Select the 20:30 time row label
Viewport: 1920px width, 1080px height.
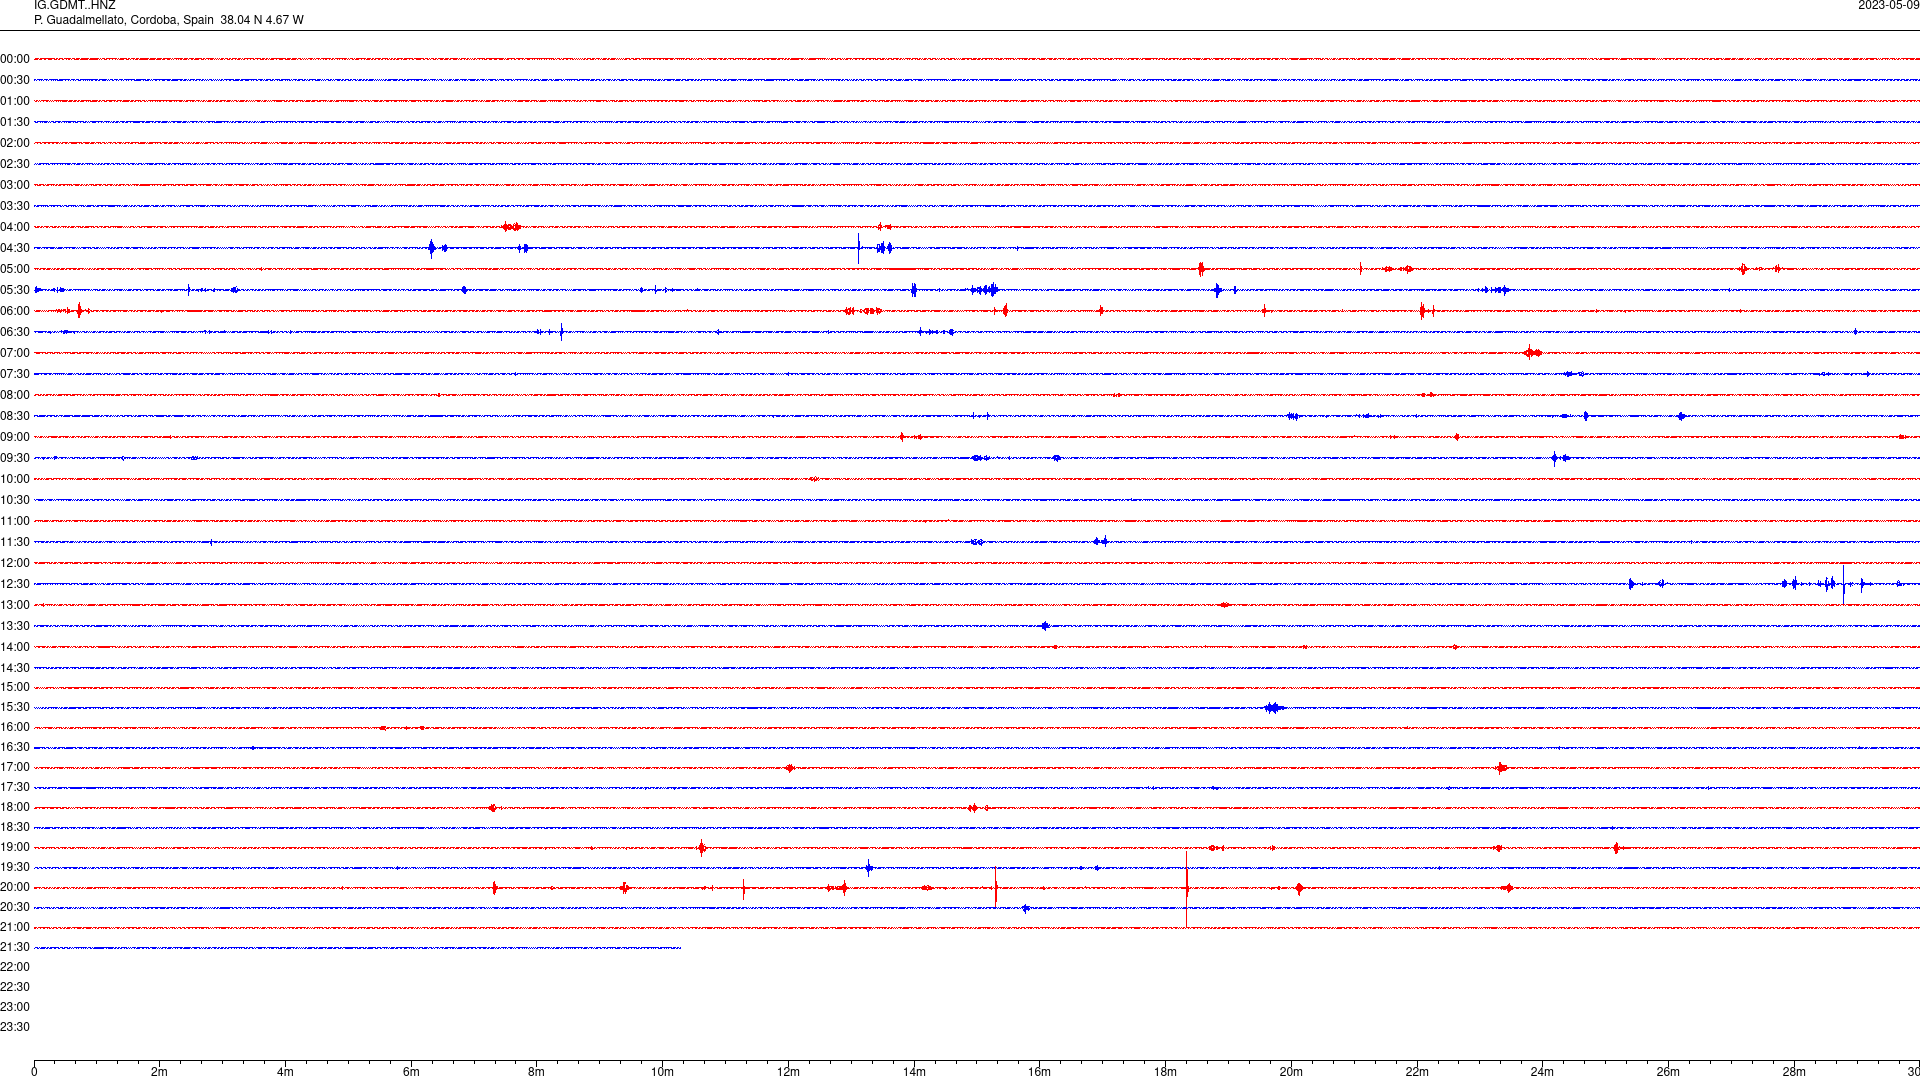coord(15,907)
